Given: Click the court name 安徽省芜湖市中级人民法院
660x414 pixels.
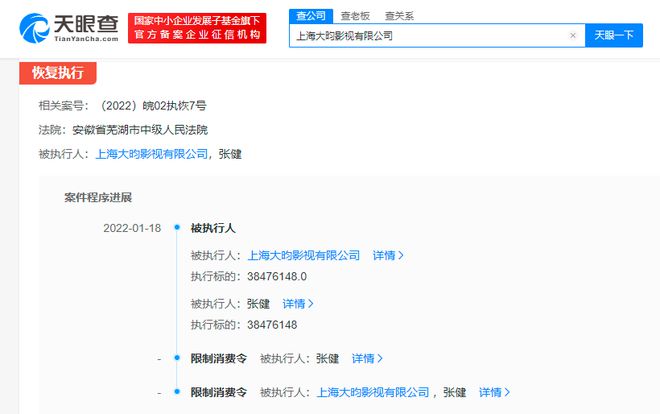Looking at the screenshot, I should pos(140,130).
